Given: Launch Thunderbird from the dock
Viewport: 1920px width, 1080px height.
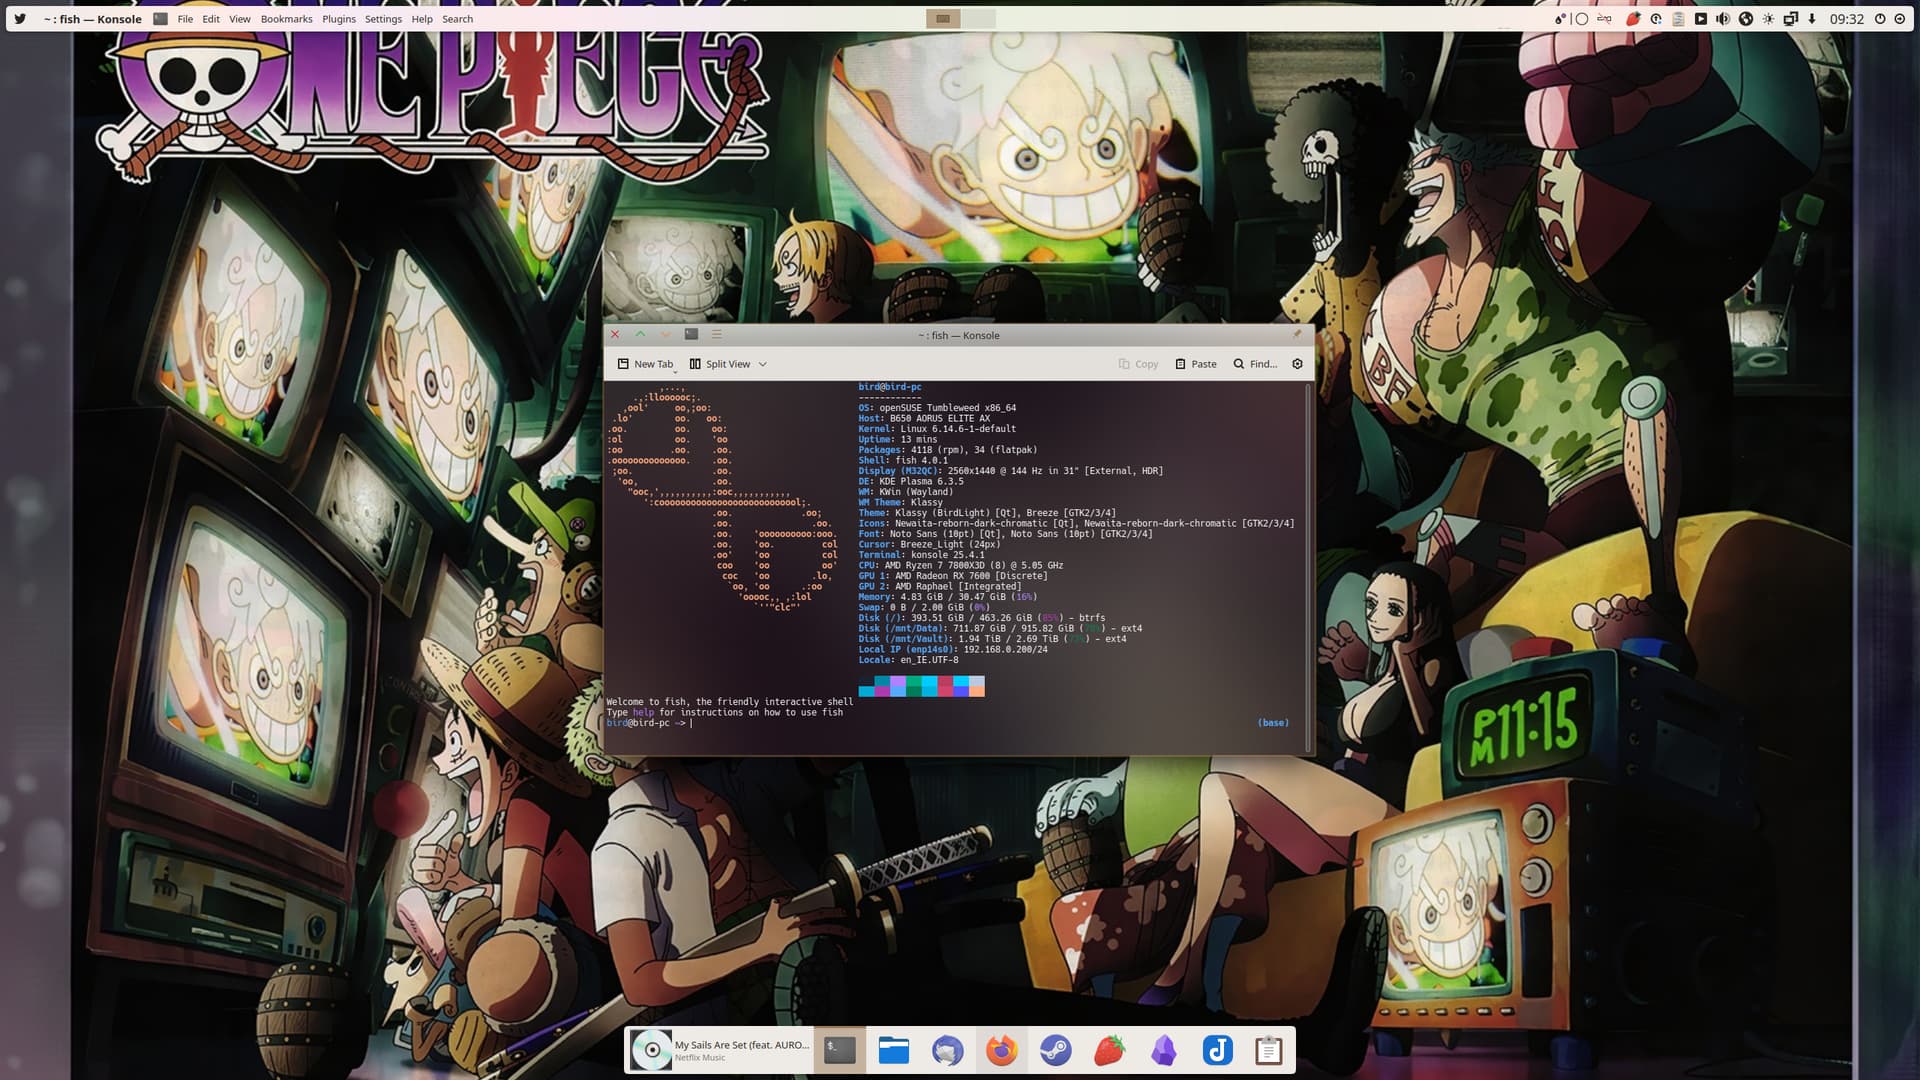Looking at the screenshot, I should 948,1050.
